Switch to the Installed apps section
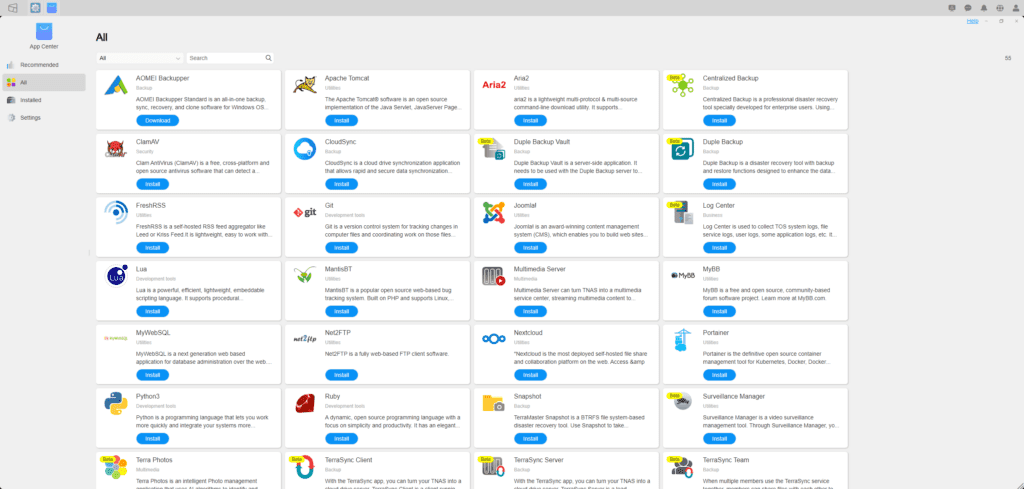Viewport: 1024px width, 489px height. point(30,100)
